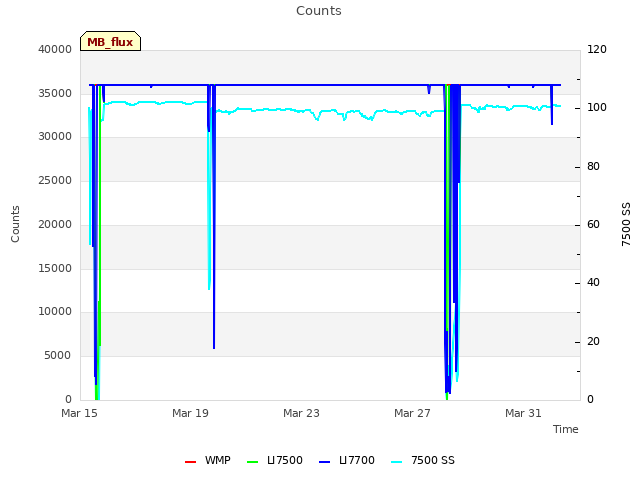Click the Counts chart title

pos(319,11)
